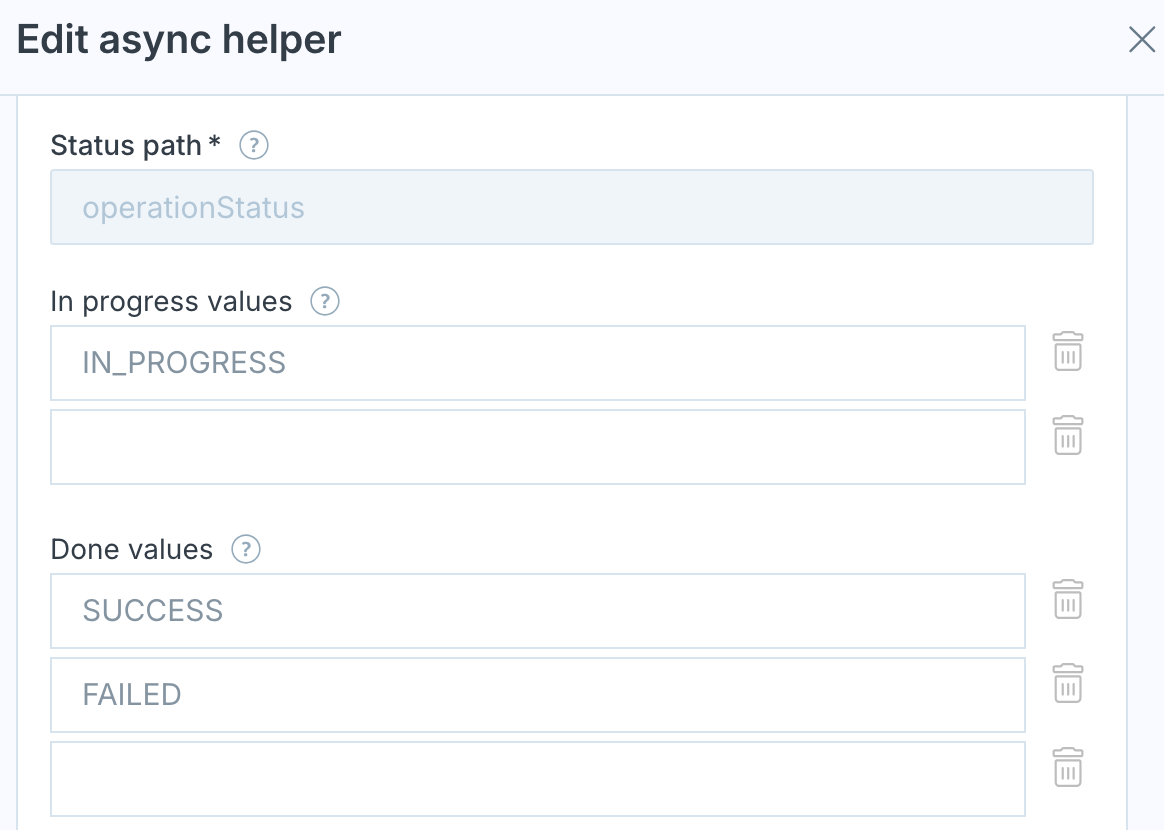Viewport: 1164px width, 830px height.
Task: Remove the FAILED done value
Action: click(x=1067, y=683)
